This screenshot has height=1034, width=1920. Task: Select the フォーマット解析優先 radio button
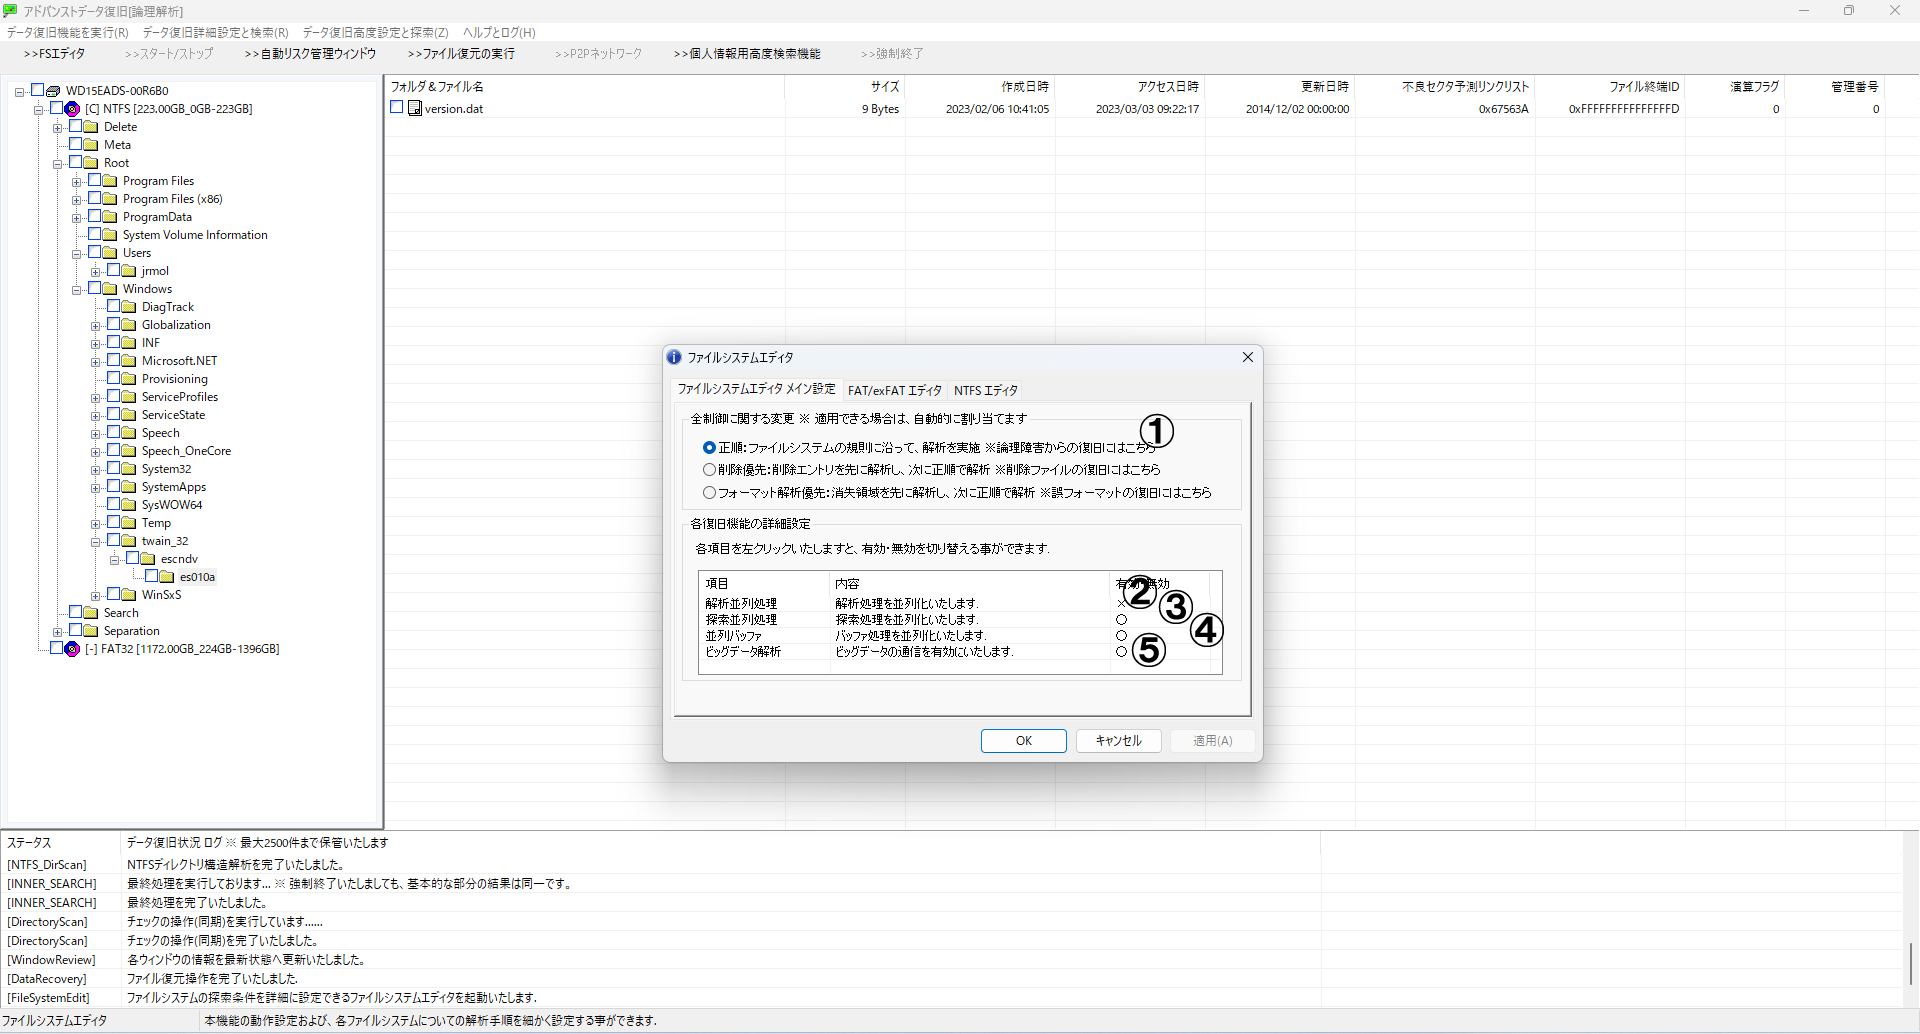point(709,493)
